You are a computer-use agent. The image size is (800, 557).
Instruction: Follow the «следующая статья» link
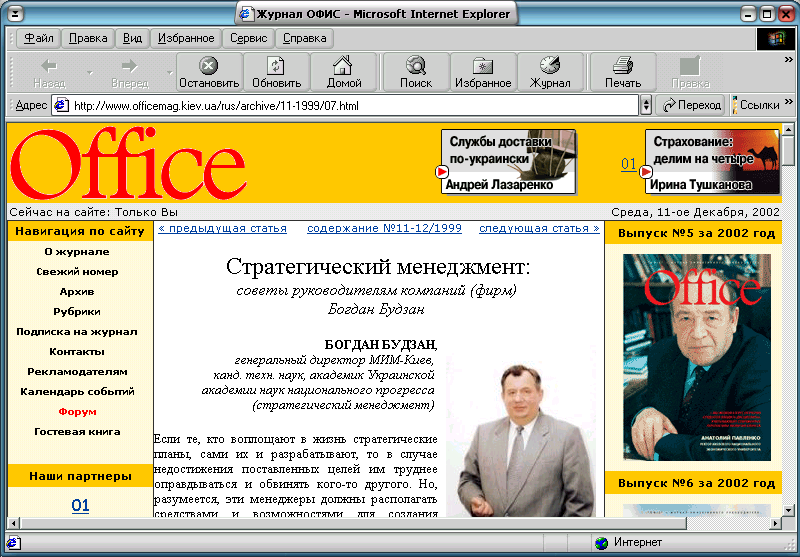click(539, 228)
